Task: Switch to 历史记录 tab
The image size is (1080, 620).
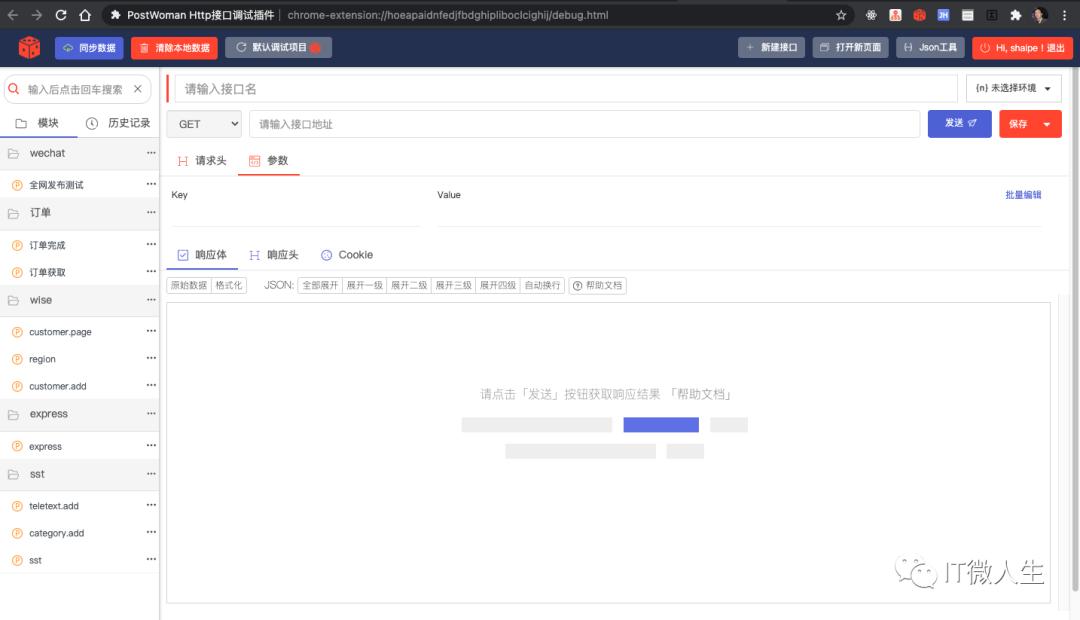Action: [118, 123]
